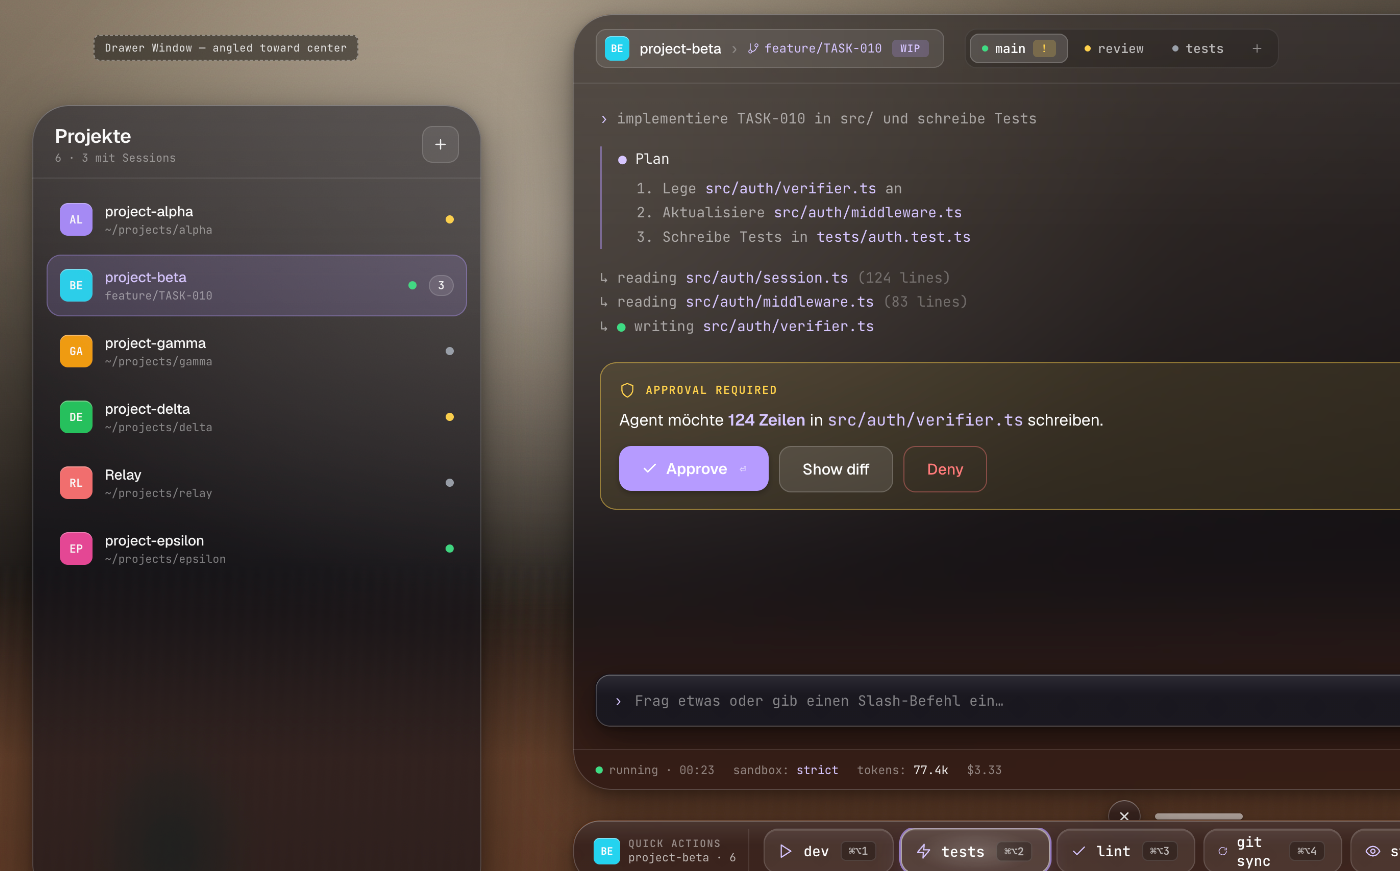
Task: Open tests/auth.test.ts link in plan step 3
Action: 893,237
